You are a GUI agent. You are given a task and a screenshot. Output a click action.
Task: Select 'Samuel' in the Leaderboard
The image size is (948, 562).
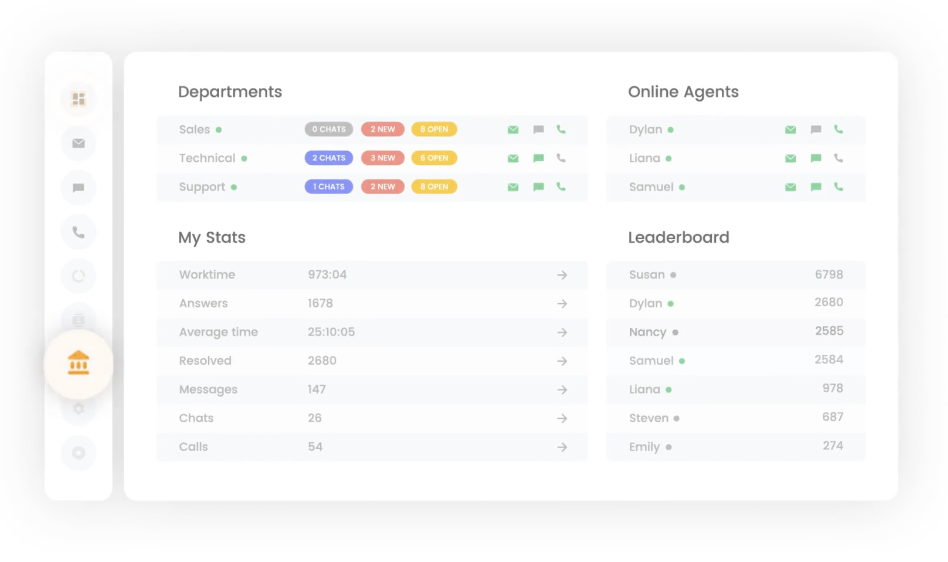(x=651, y=361)
